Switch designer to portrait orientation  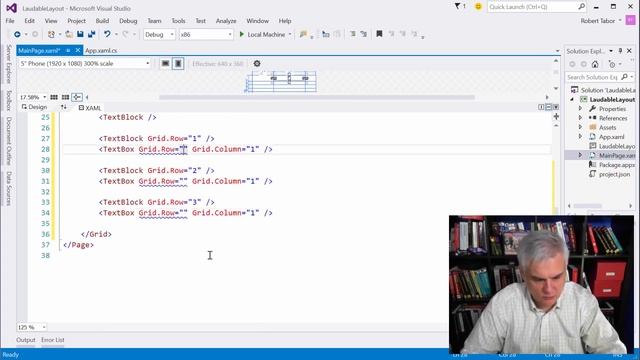coord(178,64)
